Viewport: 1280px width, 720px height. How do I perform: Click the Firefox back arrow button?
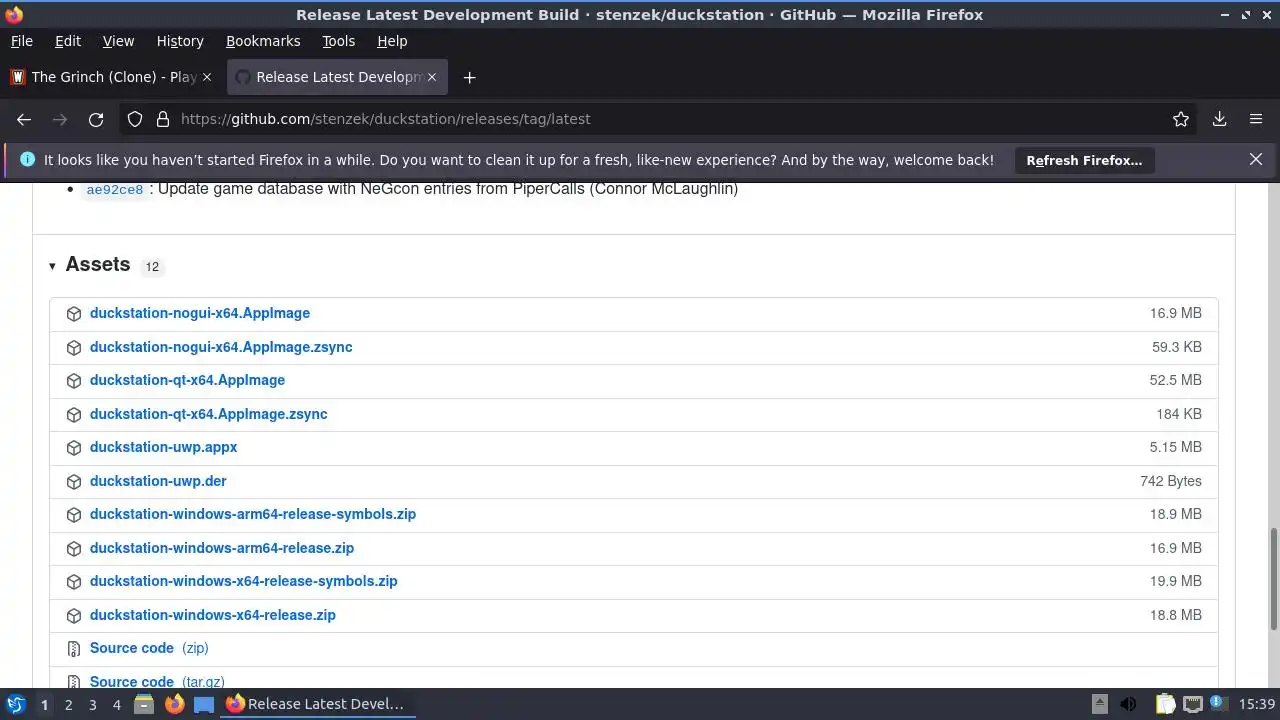pyautogui.click(x=24, y=119)
